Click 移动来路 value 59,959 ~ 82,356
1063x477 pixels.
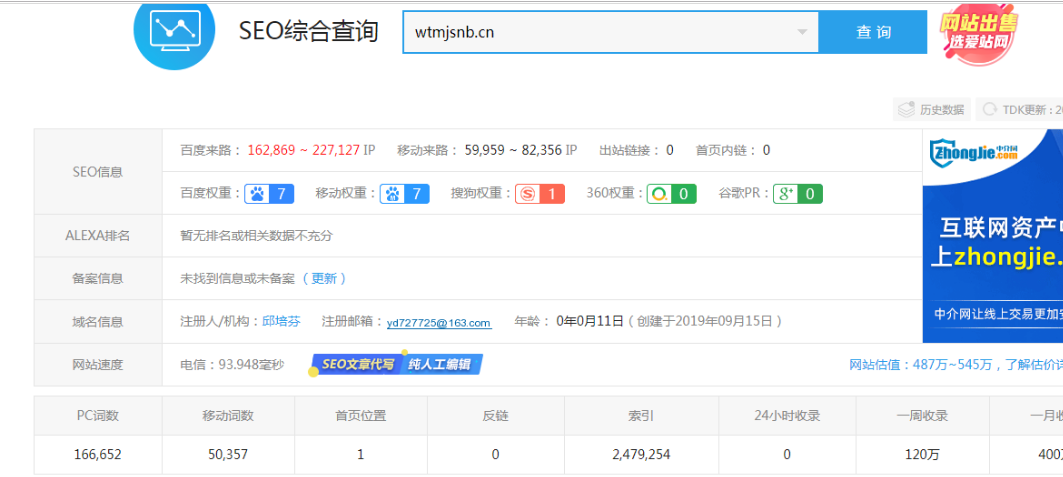point(513,150)
